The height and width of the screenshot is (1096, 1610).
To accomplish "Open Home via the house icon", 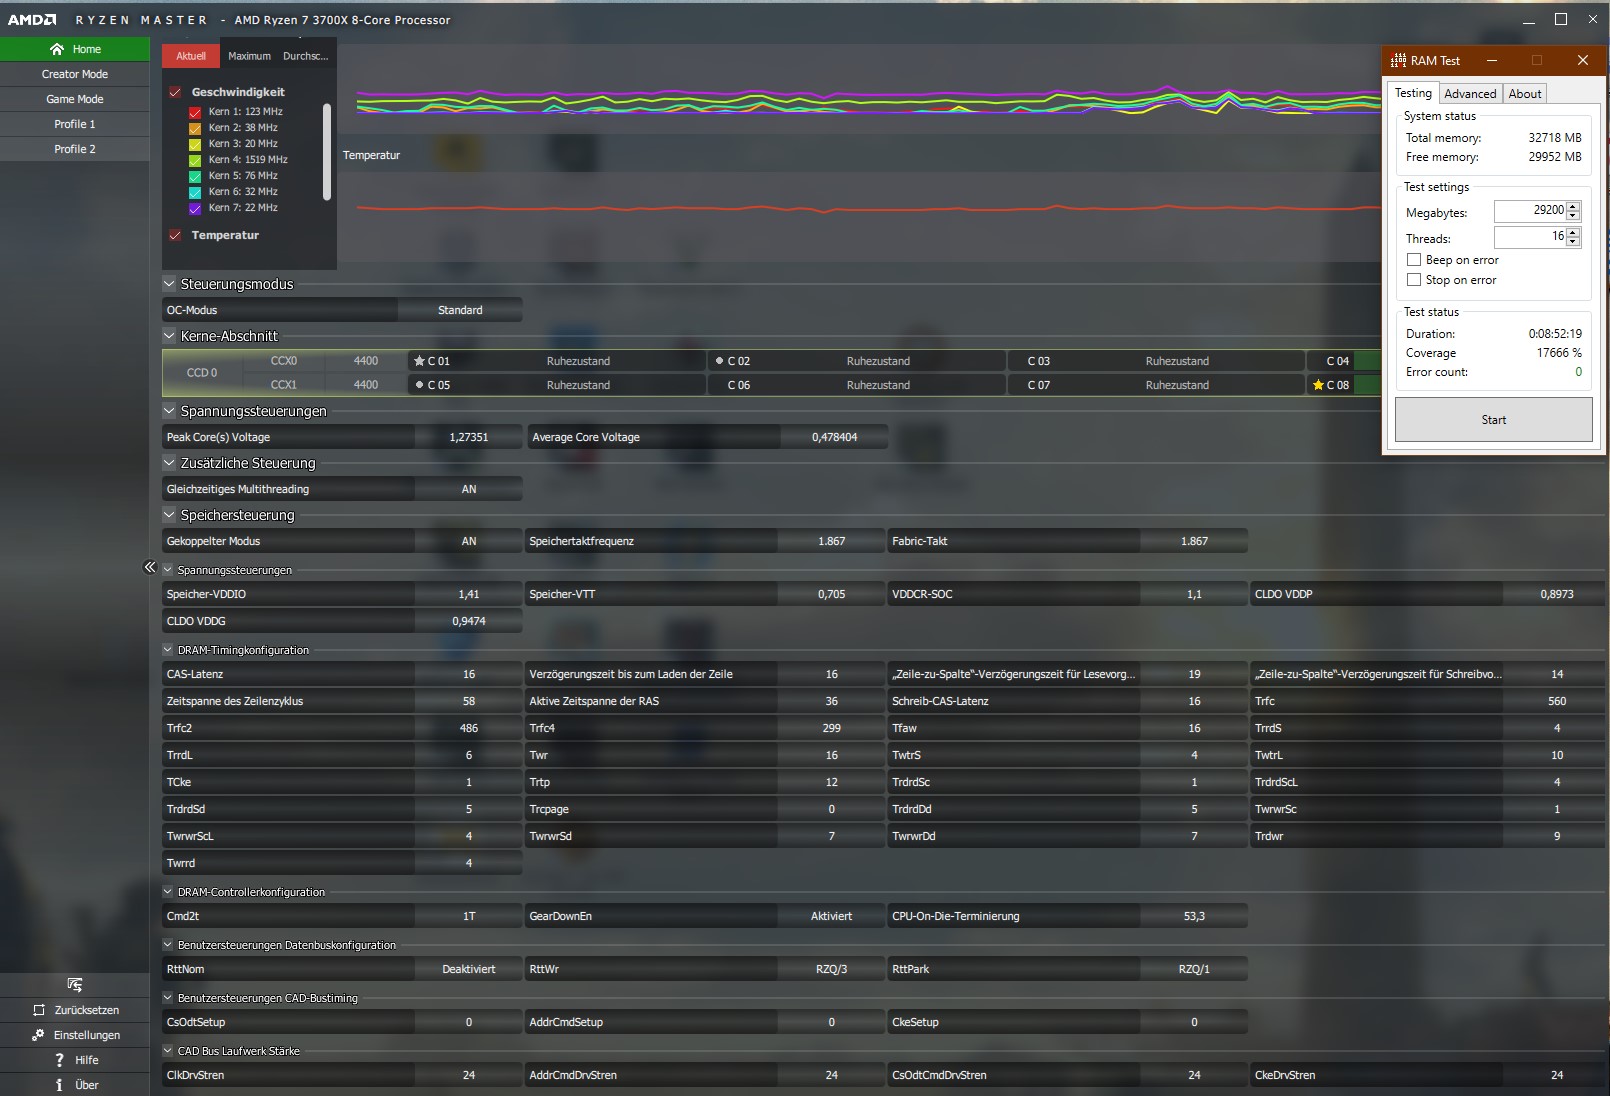I will [x=57, y=49].
